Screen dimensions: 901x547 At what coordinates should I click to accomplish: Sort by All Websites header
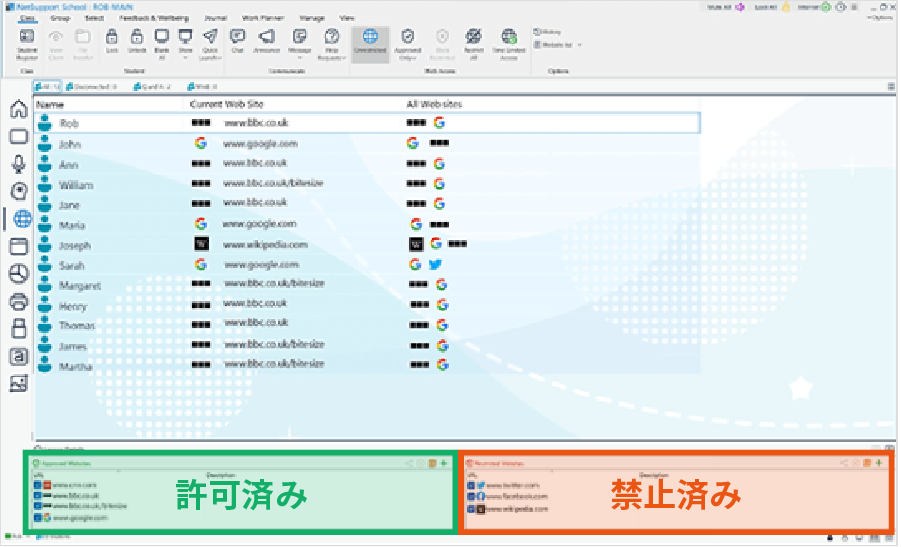(434, 104)
